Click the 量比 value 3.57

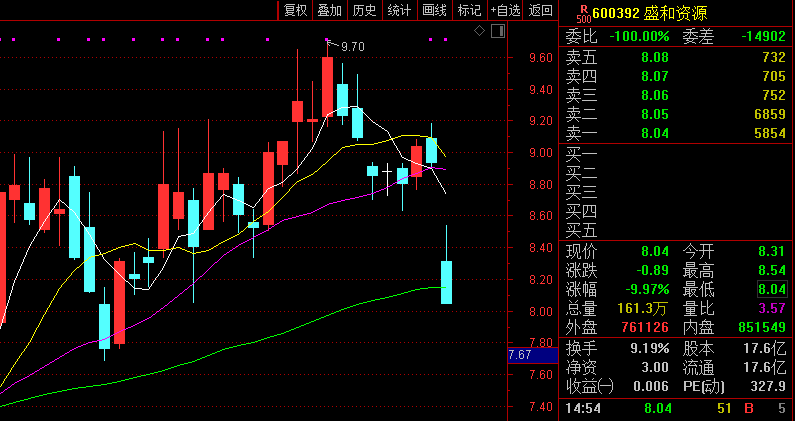[x=772, y=308]
